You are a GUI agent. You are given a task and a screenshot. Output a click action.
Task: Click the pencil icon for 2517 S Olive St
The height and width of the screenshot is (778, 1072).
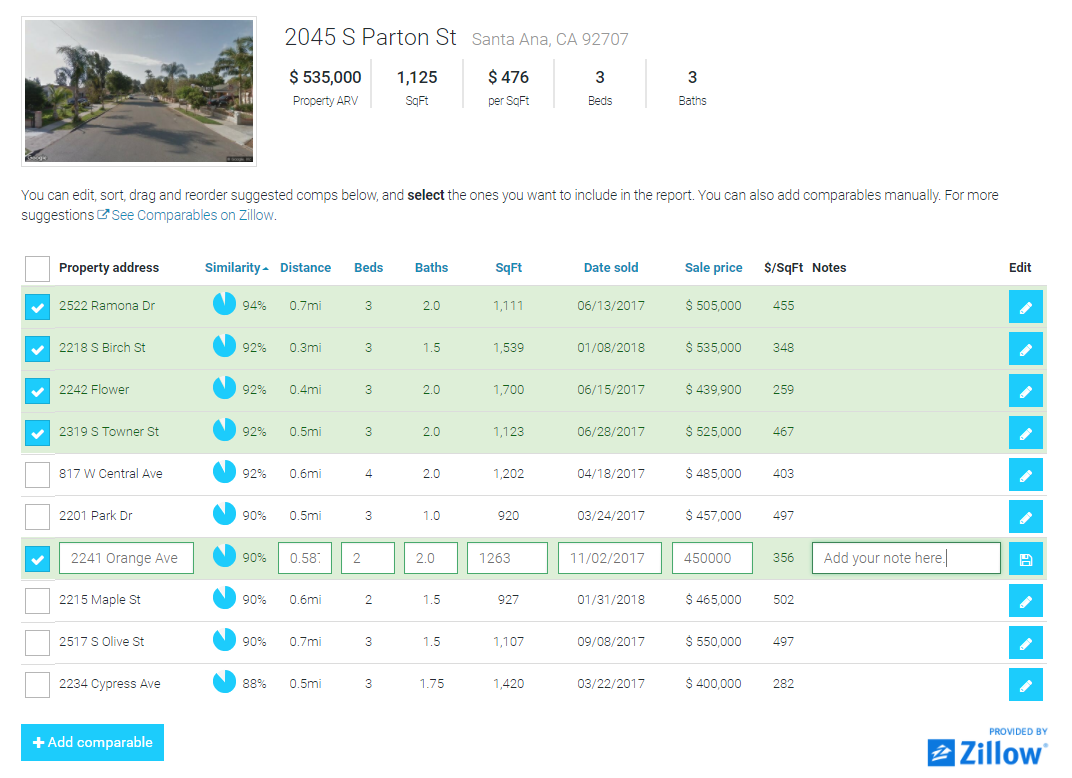click(x=1025, y=642)
